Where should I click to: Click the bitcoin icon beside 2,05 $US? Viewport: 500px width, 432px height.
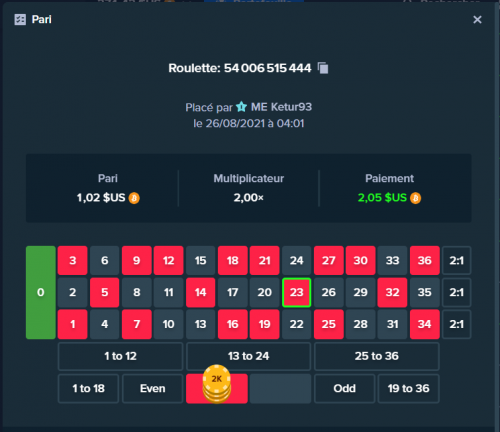pos(415,198)
